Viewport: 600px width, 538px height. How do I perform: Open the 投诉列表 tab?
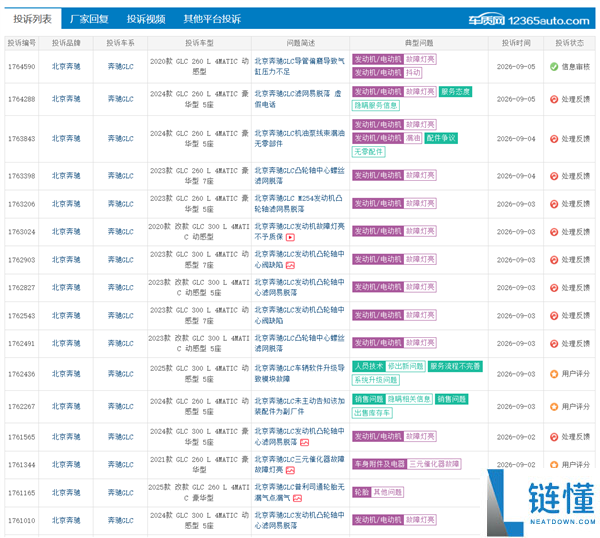pyautogui.click(x=33, y=19)
